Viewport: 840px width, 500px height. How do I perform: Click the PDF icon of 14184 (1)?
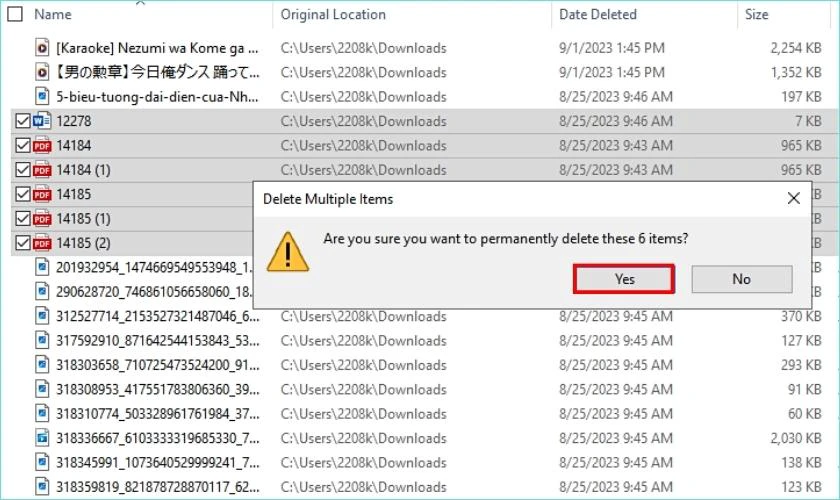coord(42,170)
